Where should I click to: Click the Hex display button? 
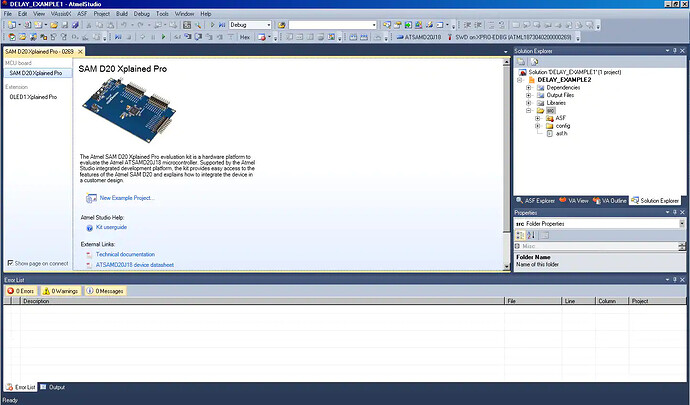point(245,37)
